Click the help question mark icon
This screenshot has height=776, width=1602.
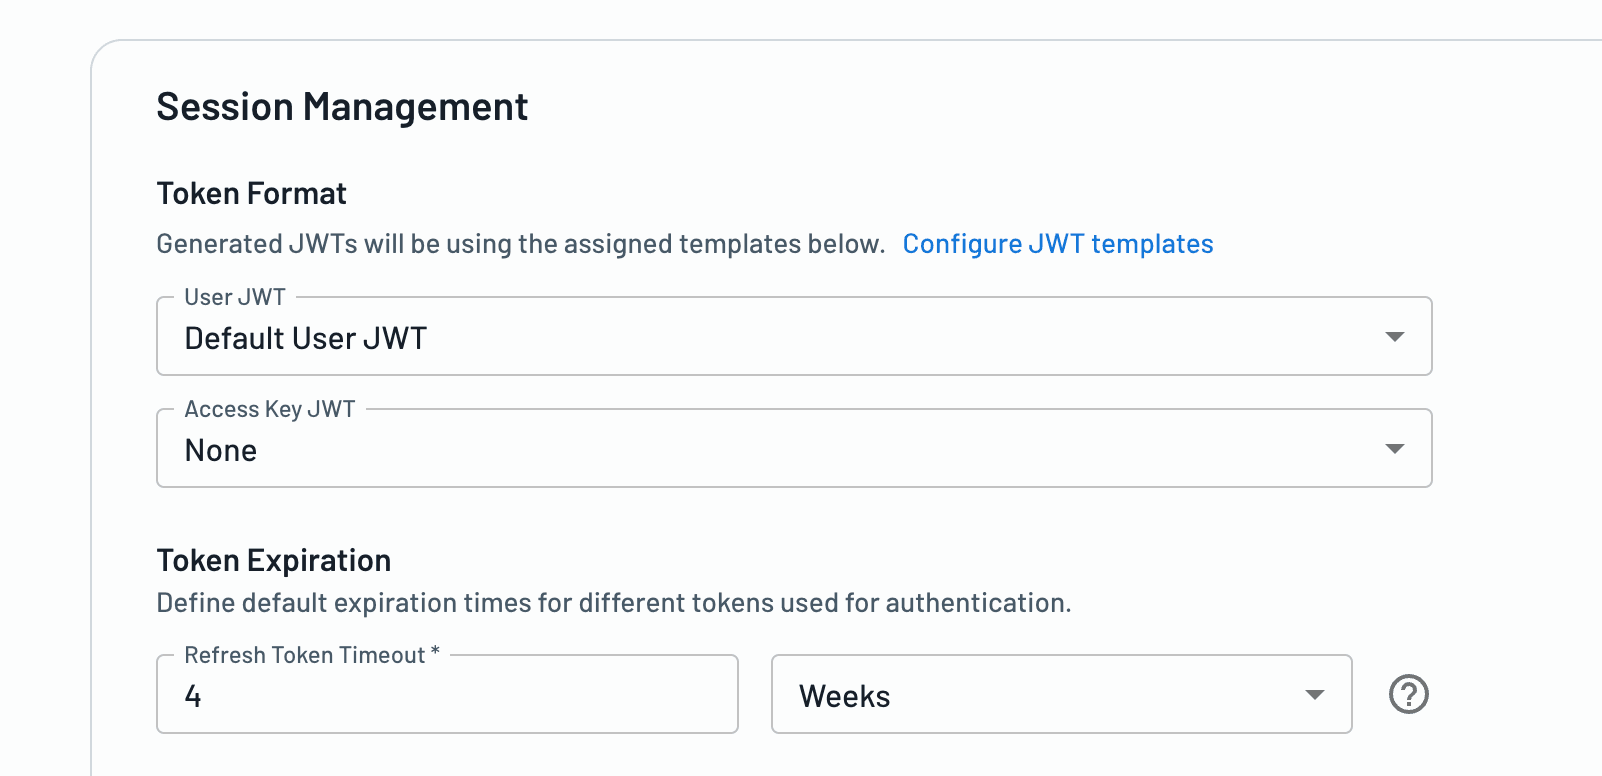(1408, 694)
